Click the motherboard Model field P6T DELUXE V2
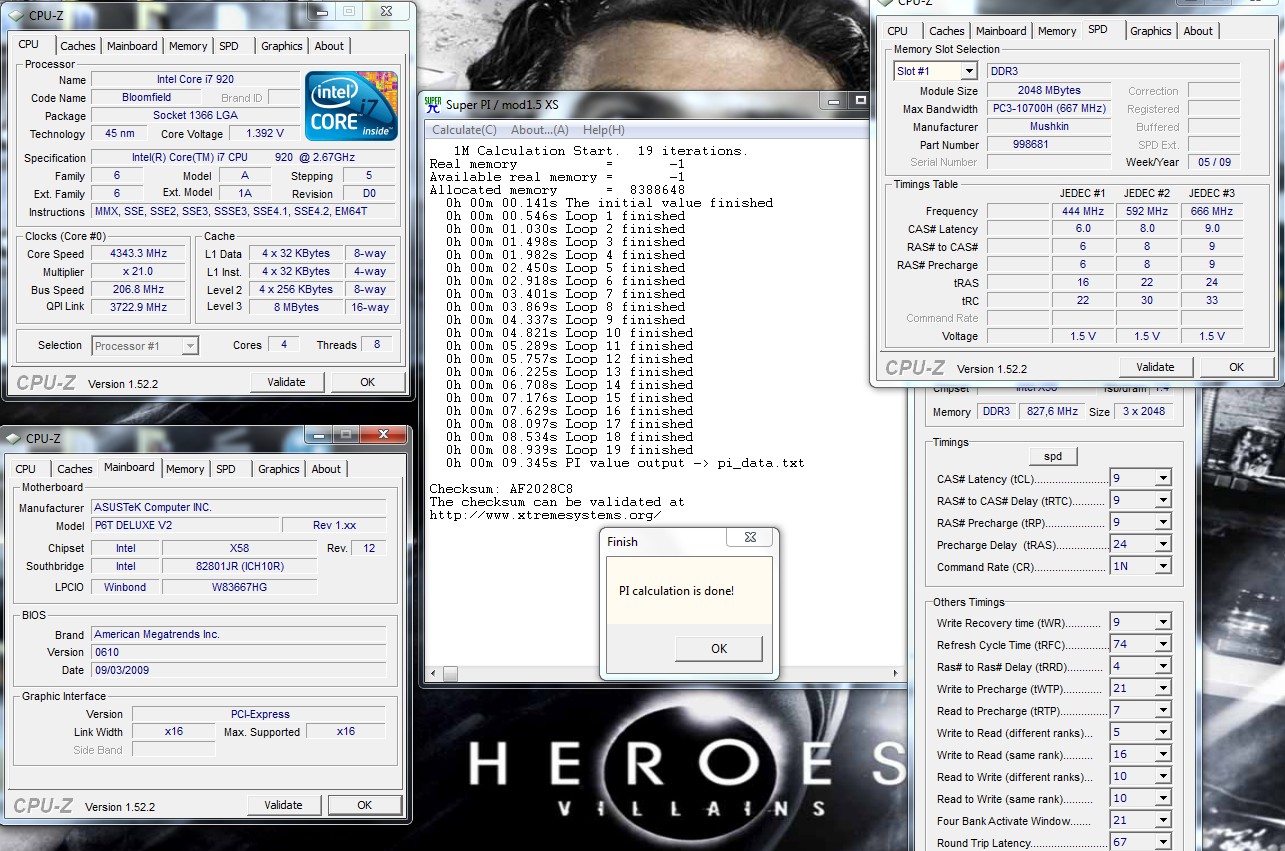The width and height of the screenshot is (1285, 851). [x=185, y=525]
